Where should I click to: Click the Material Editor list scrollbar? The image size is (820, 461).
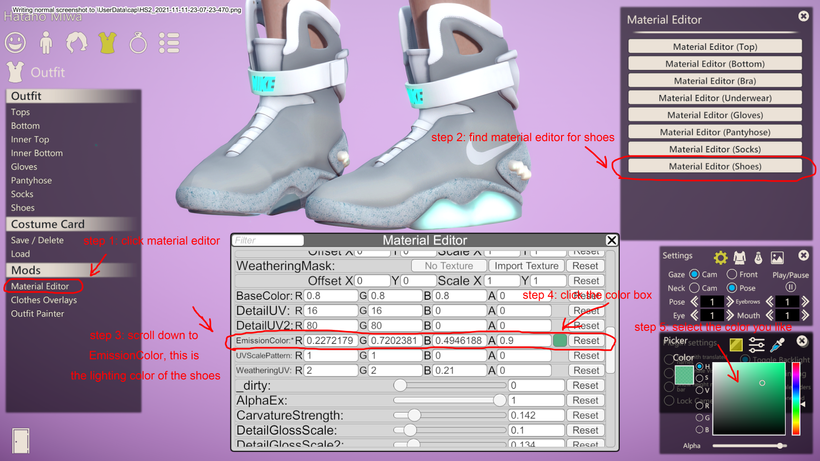tap(610, 350)
